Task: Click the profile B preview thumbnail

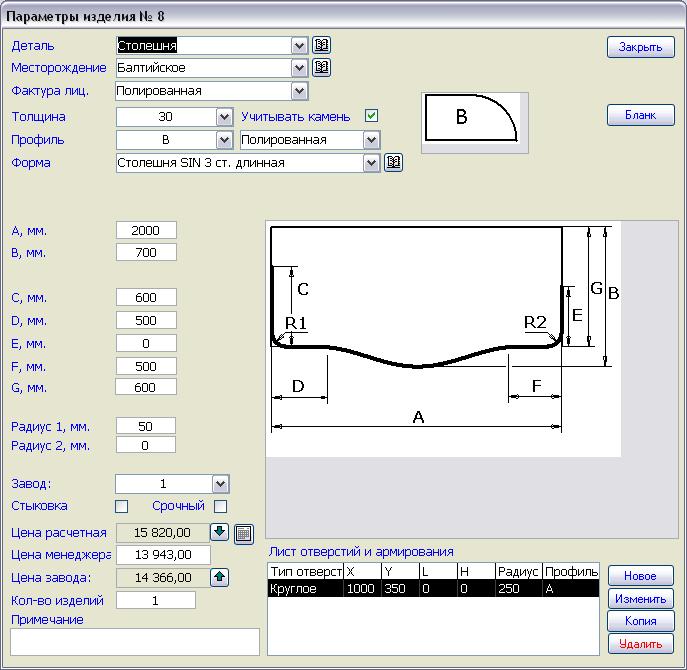Action: 475,123
